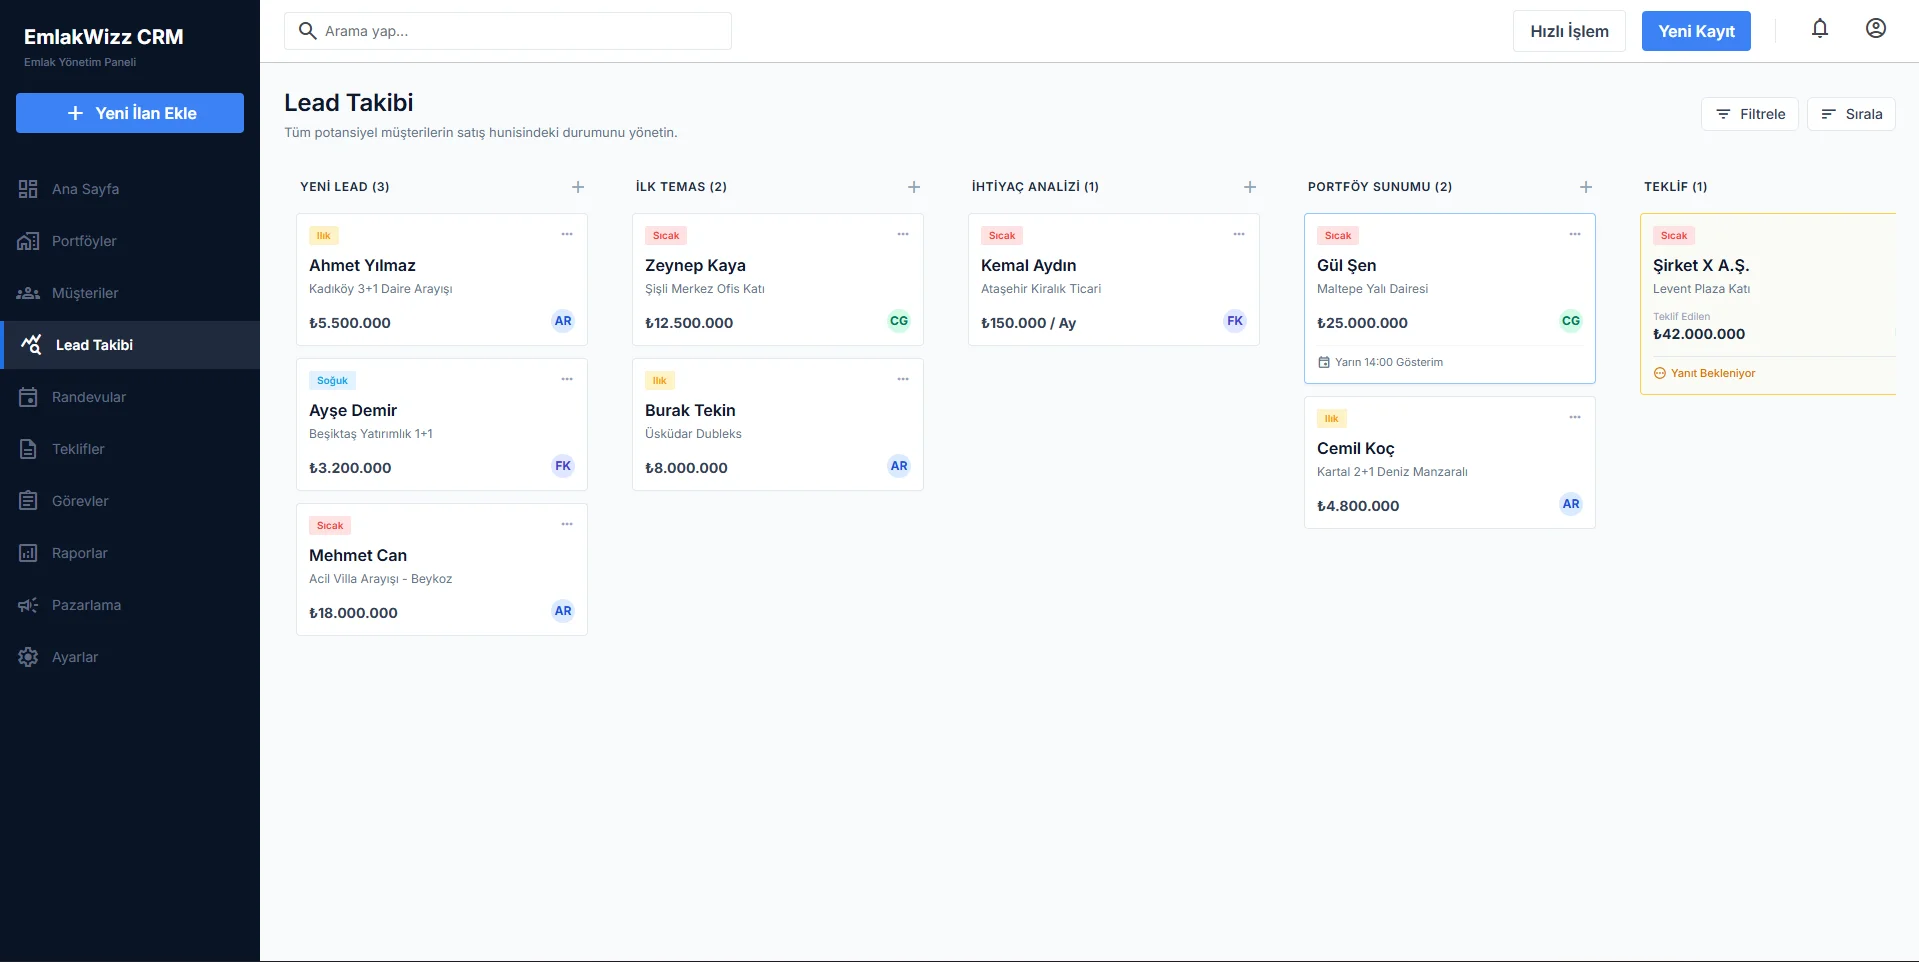Open options menu on Cemil Koç card

click(x=1575, y=417)
